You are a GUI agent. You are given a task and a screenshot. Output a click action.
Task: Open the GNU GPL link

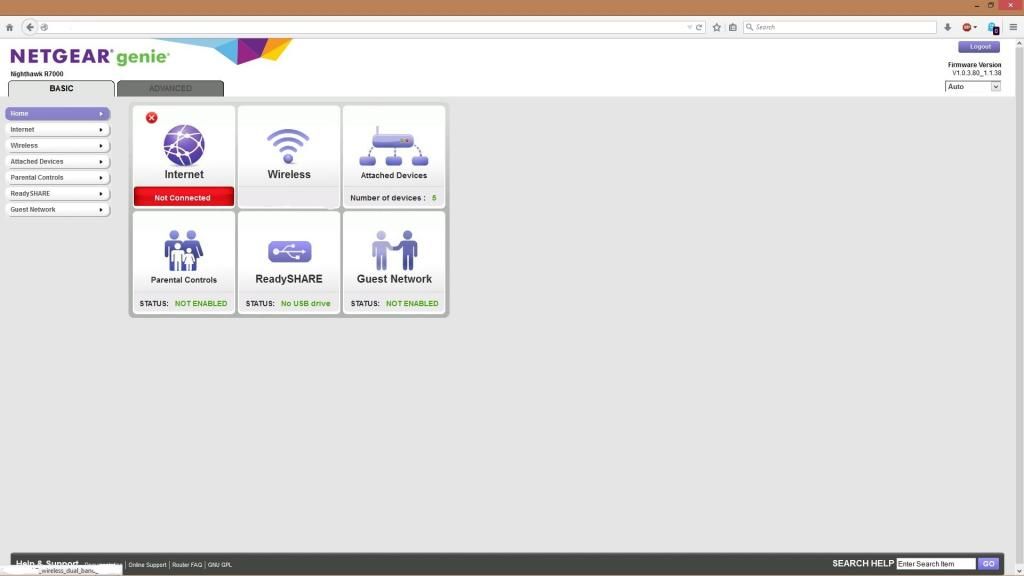tap(219, 565)
